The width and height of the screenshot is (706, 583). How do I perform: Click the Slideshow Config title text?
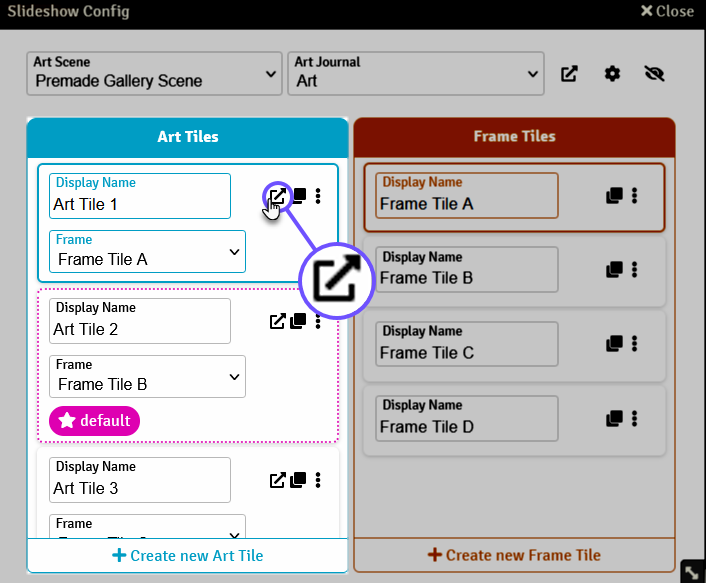click(x=68, y=11)
